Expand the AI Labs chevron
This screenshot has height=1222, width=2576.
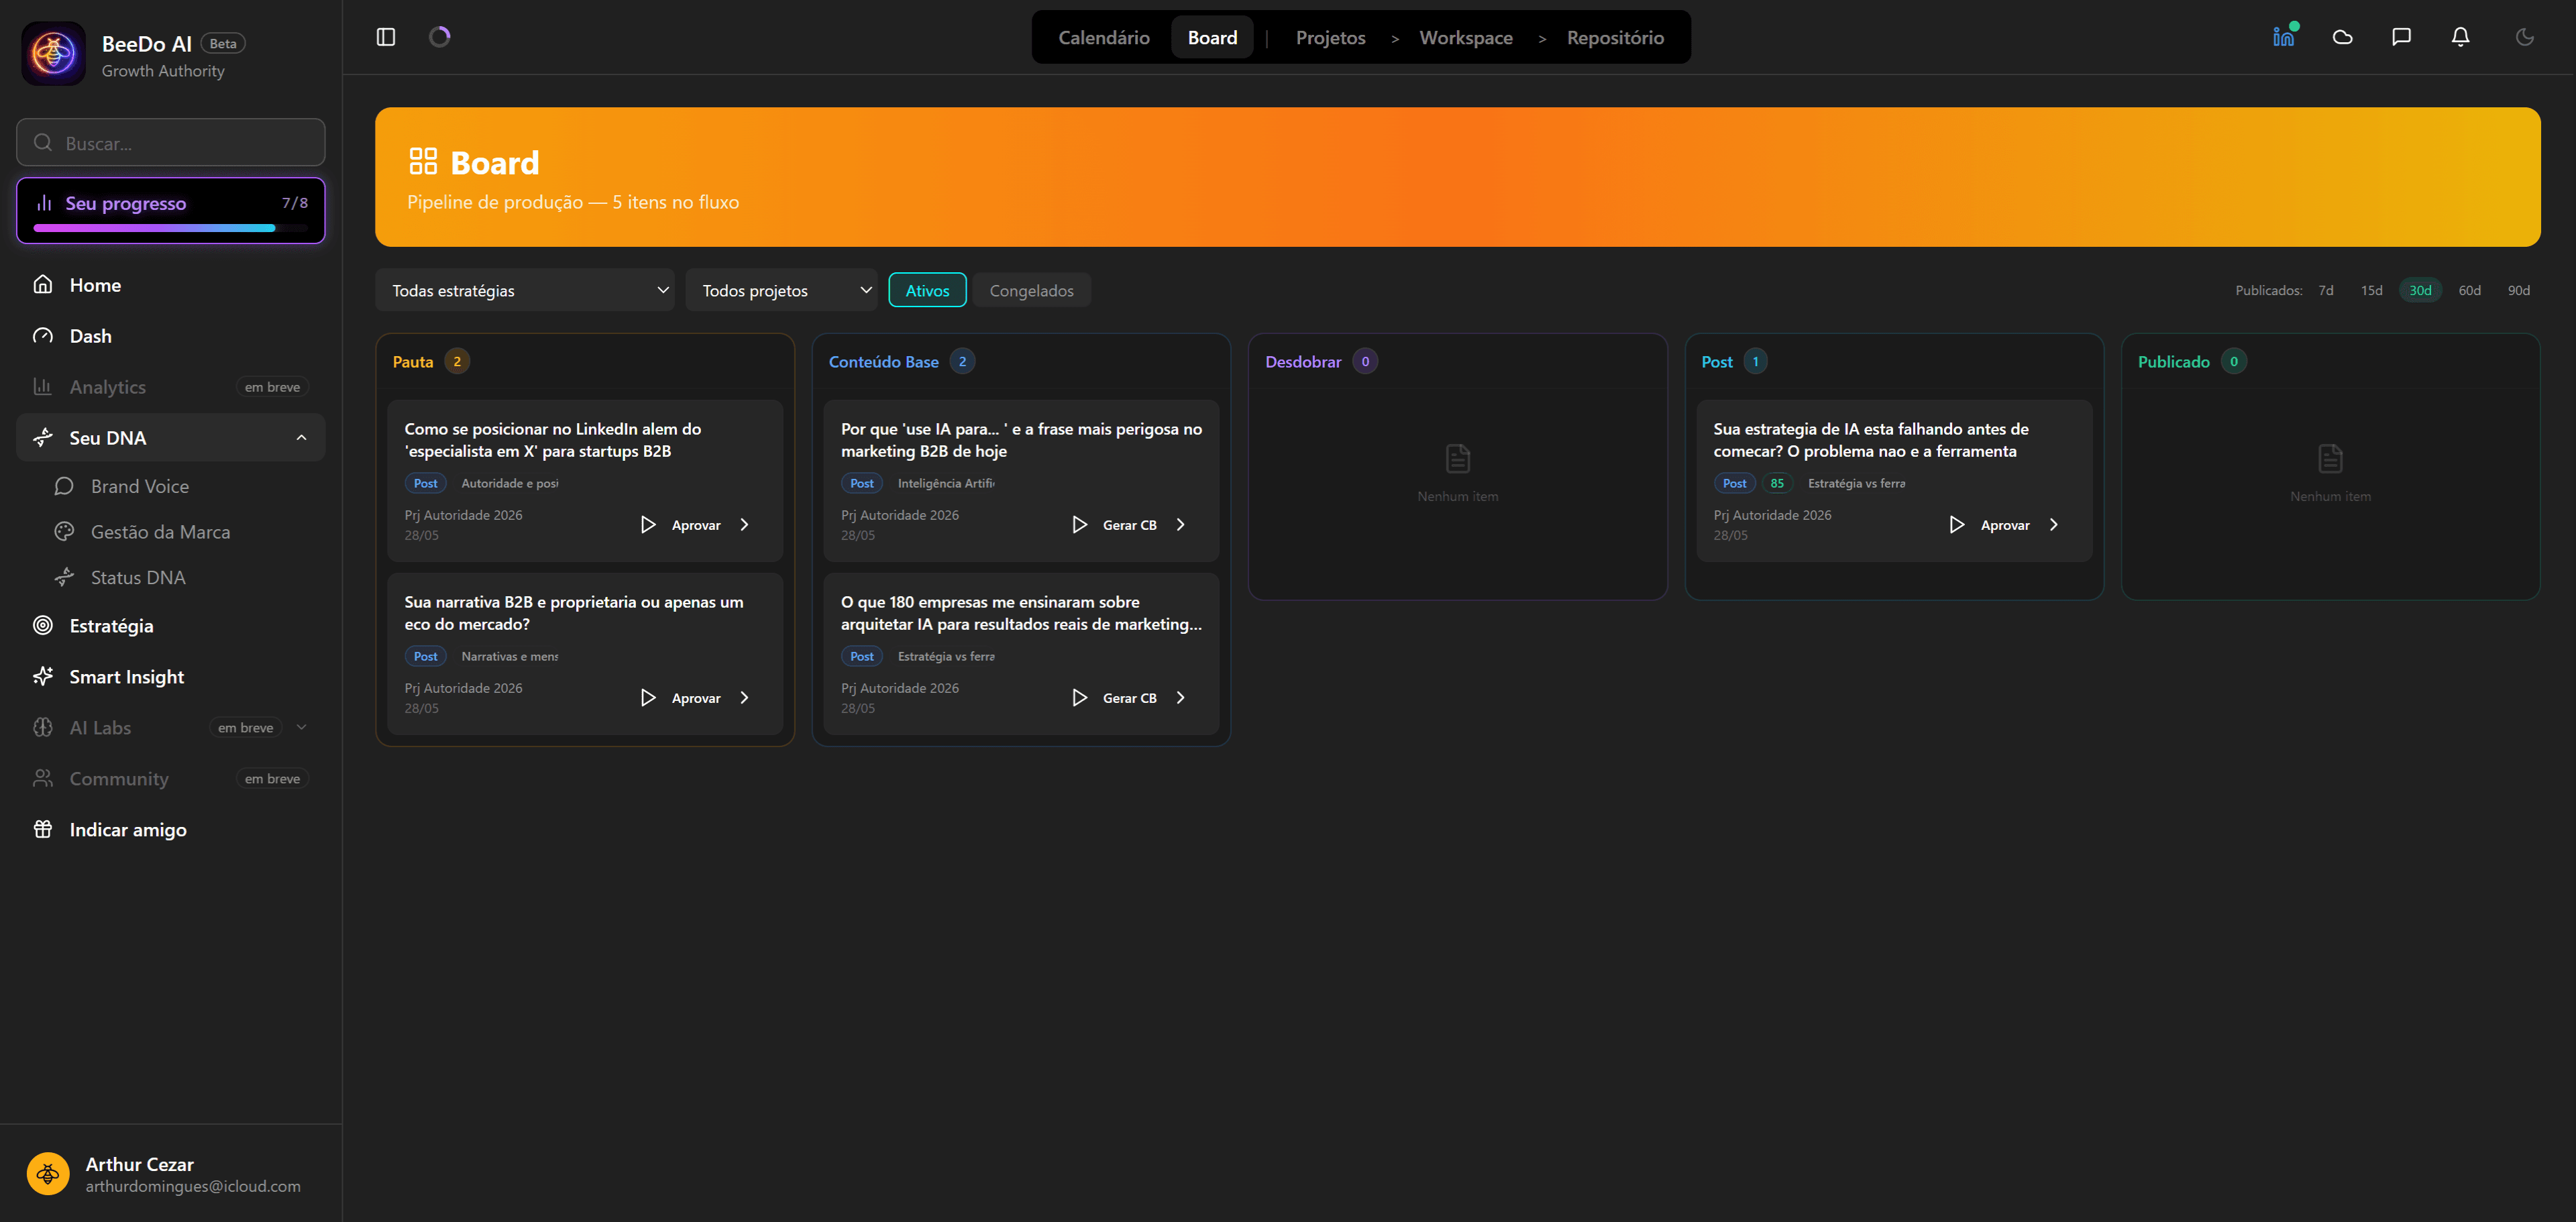[302, 728]
